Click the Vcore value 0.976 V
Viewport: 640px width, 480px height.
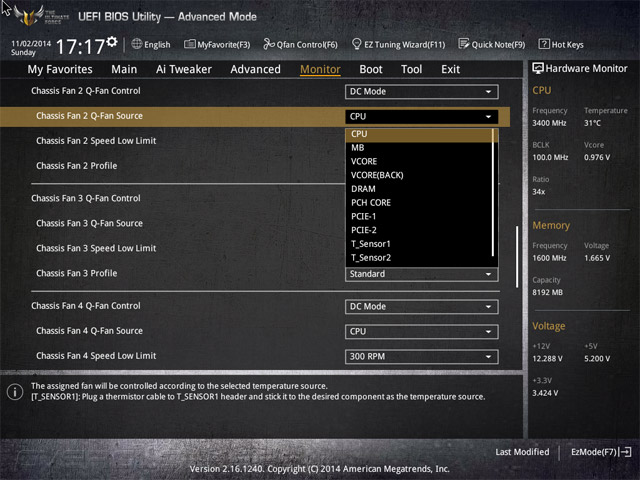[597, 158]
